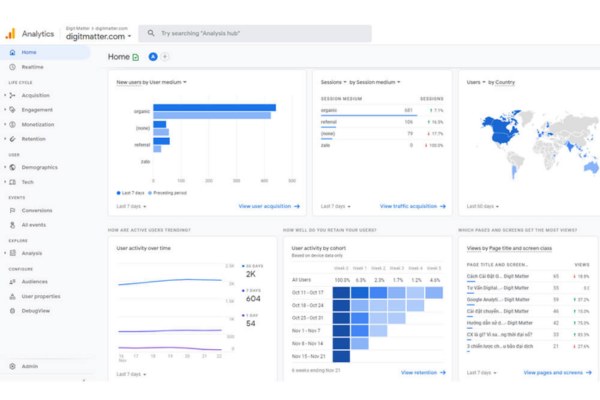Click the DebugView icon
Screen dimensions: 600x400
pos(12,311)
